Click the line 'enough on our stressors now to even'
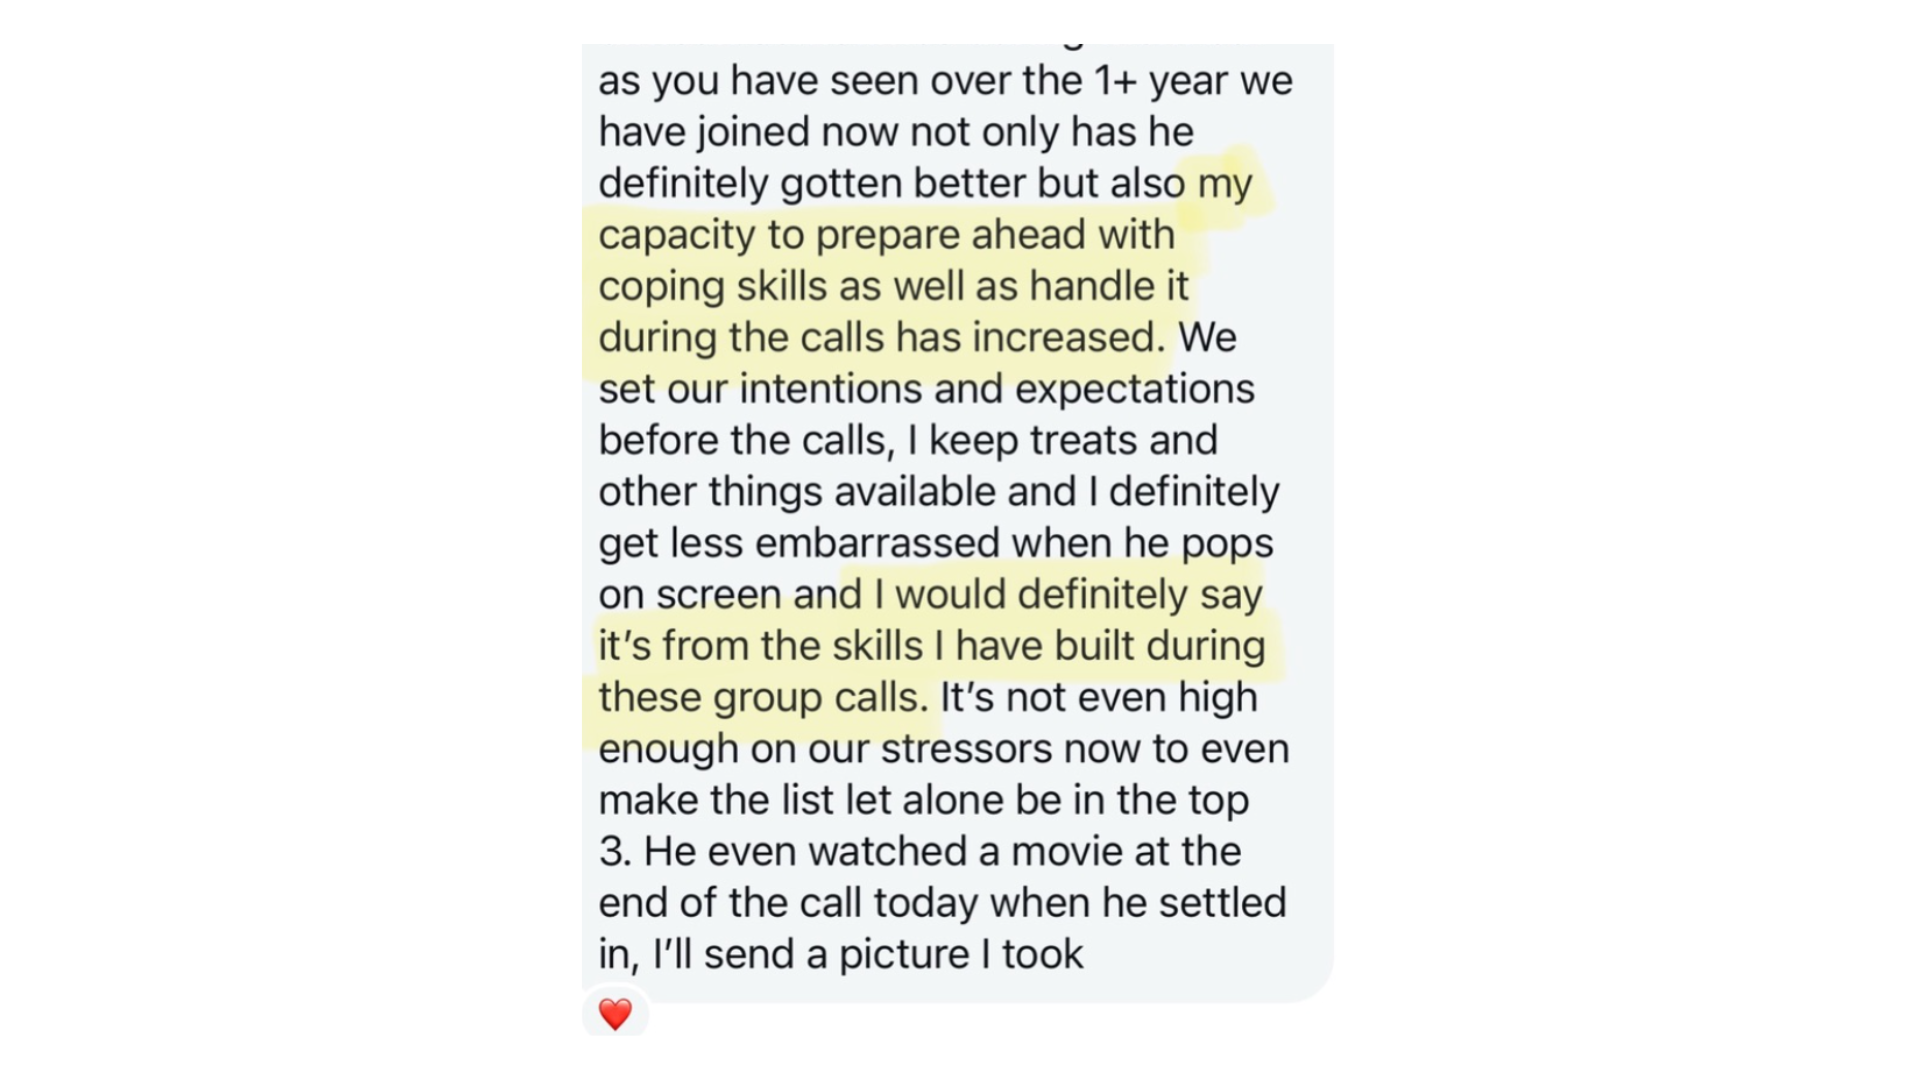The width and height of the screenshot is (1920, 1080). (944, 749)
